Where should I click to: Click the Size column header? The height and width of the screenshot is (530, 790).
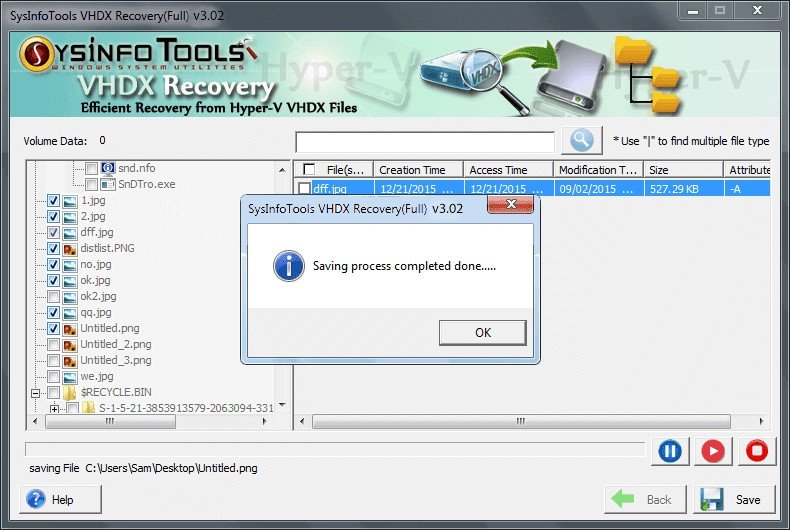click(684, 170)
